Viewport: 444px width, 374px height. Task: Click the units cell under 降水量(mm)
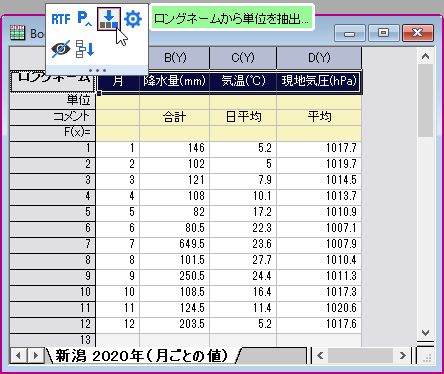click(174, 102)
